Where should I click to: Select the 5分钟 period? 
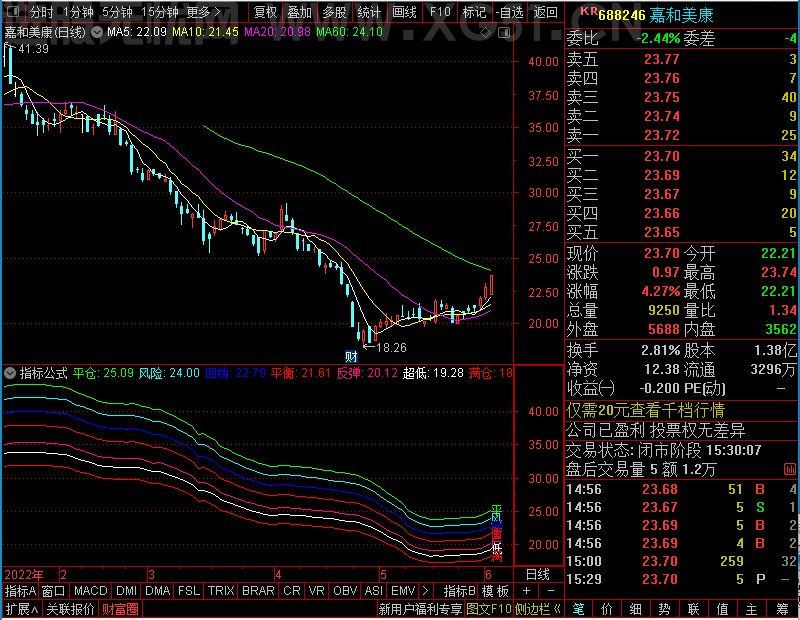pos(117,12)
